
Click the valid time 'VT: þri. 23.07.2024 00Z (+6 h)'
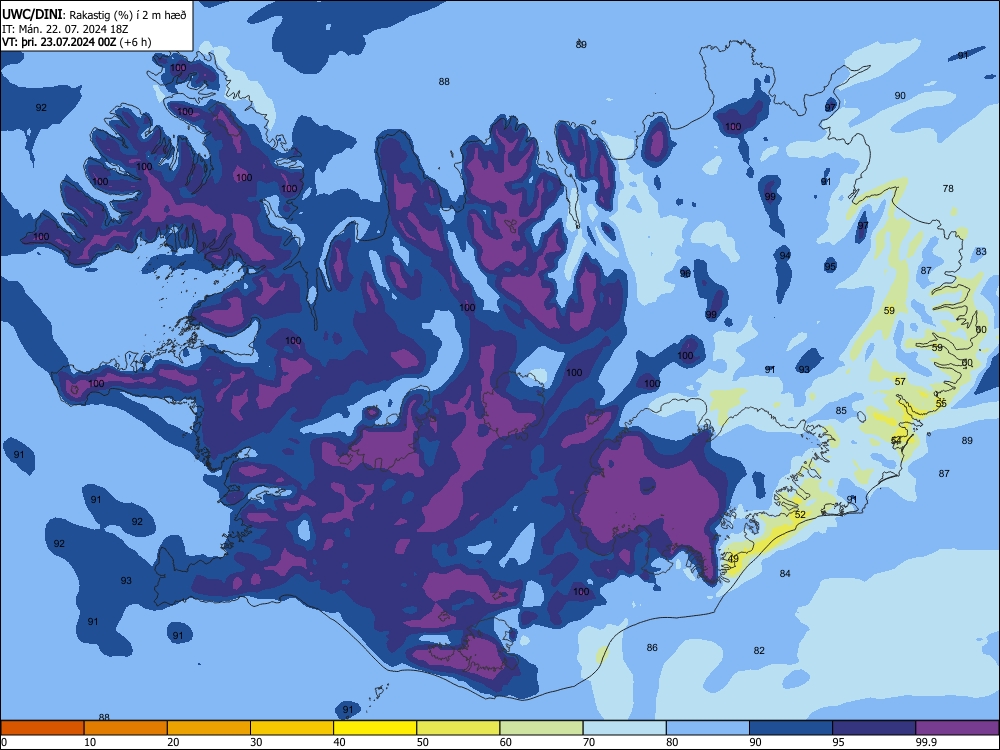click(x=77, y=42)
